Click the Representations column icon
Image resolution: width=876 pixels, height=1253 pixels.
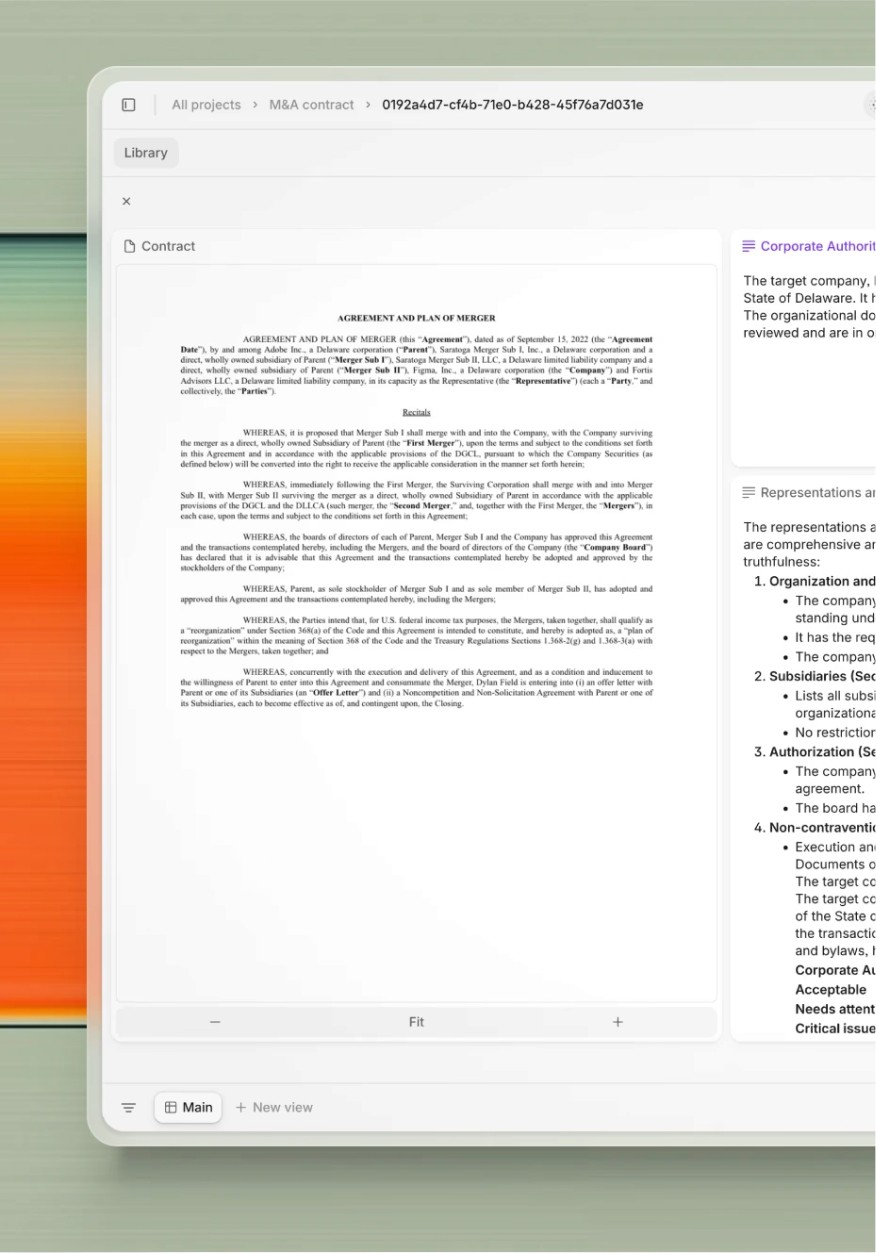(749, 492)
